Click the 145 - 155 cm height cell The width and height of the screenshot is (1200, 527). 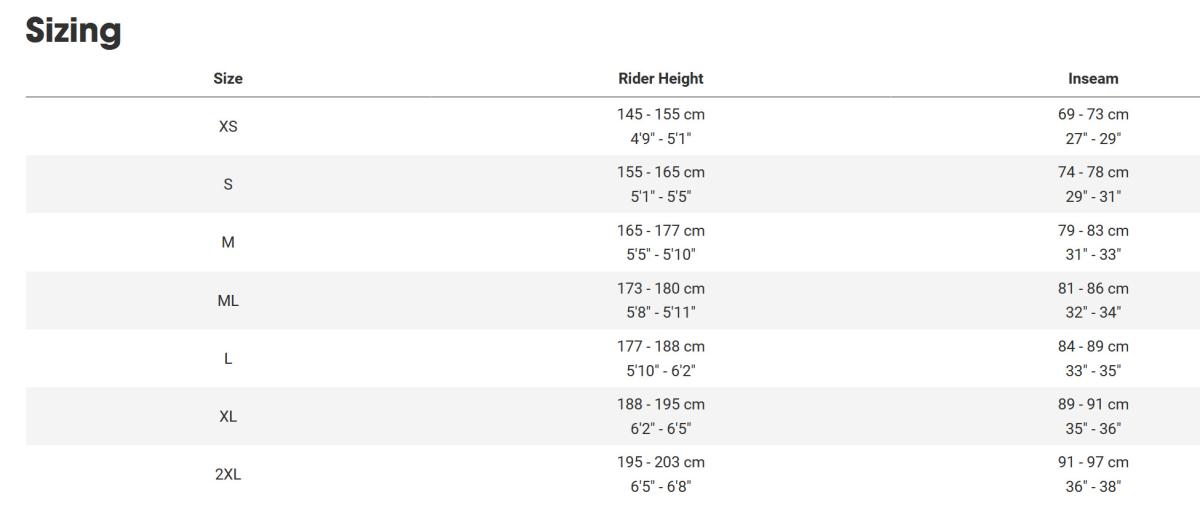pyautogui.click(x=660, y=115)
